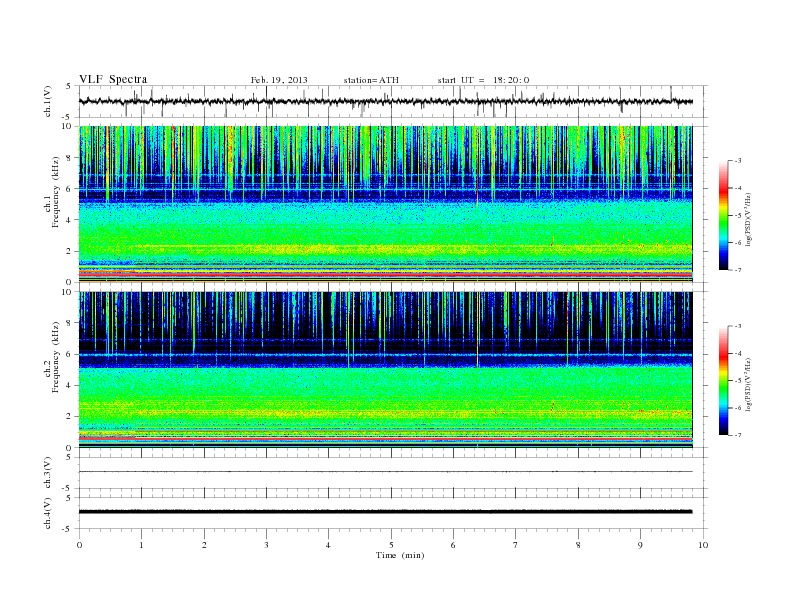Click time axis tick label '9'
Viewport: 792px width, 612px height.
coord(640,545)
